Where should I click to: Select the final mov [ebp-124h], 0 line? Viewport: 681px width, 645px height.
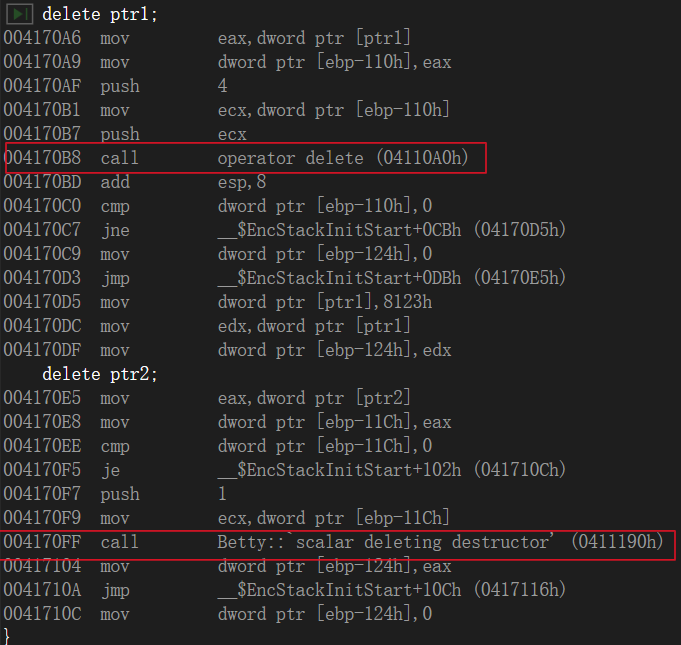pos(218,614)
